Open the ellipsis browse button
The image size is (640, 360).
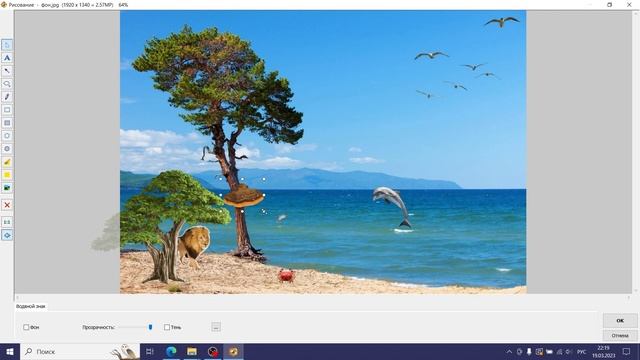pos(216,327)
